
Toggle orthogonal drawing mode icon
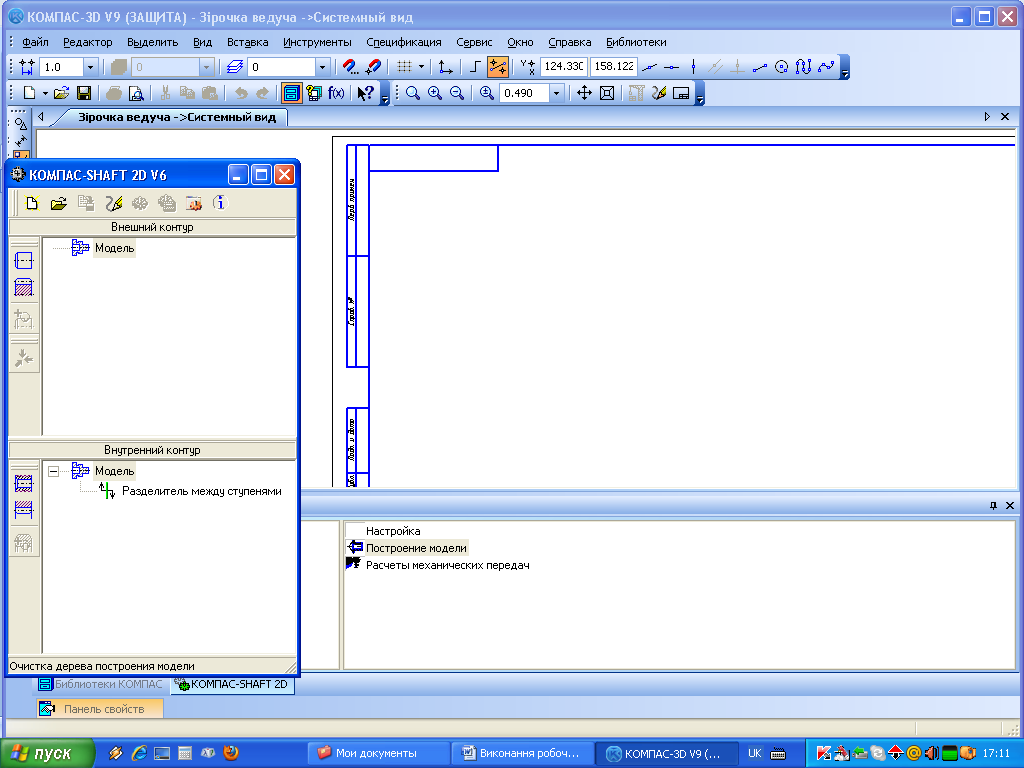pos(475,67)
